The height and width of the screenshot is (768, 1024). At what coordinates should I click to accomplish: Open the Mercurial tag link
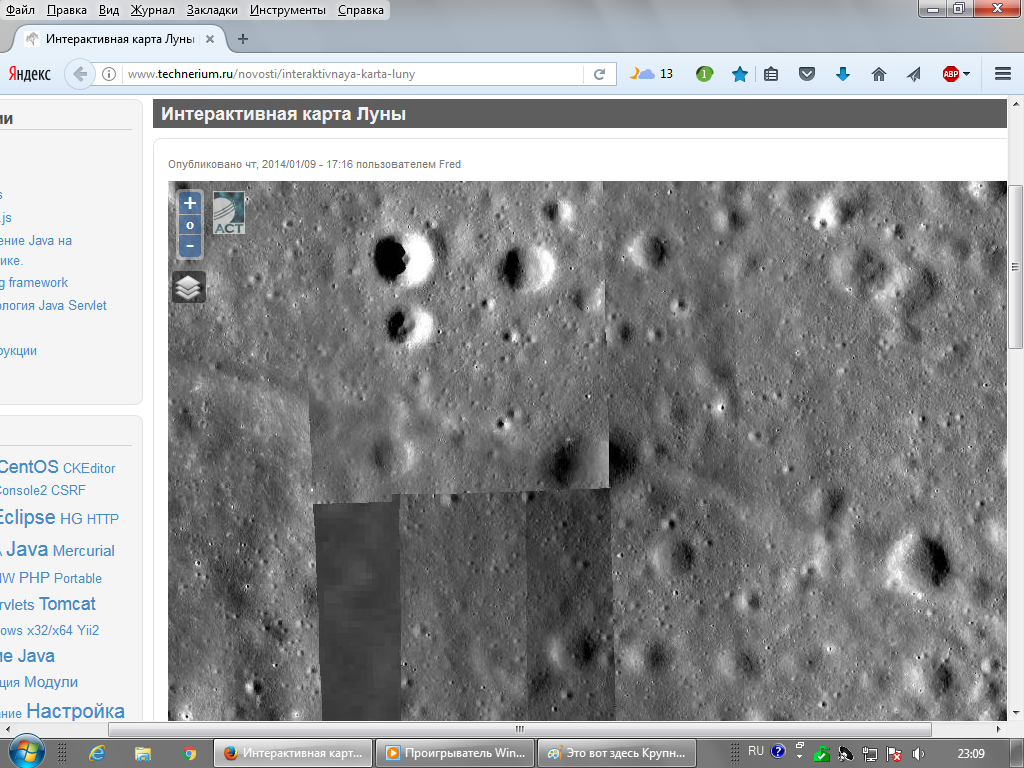coord(84,551)
